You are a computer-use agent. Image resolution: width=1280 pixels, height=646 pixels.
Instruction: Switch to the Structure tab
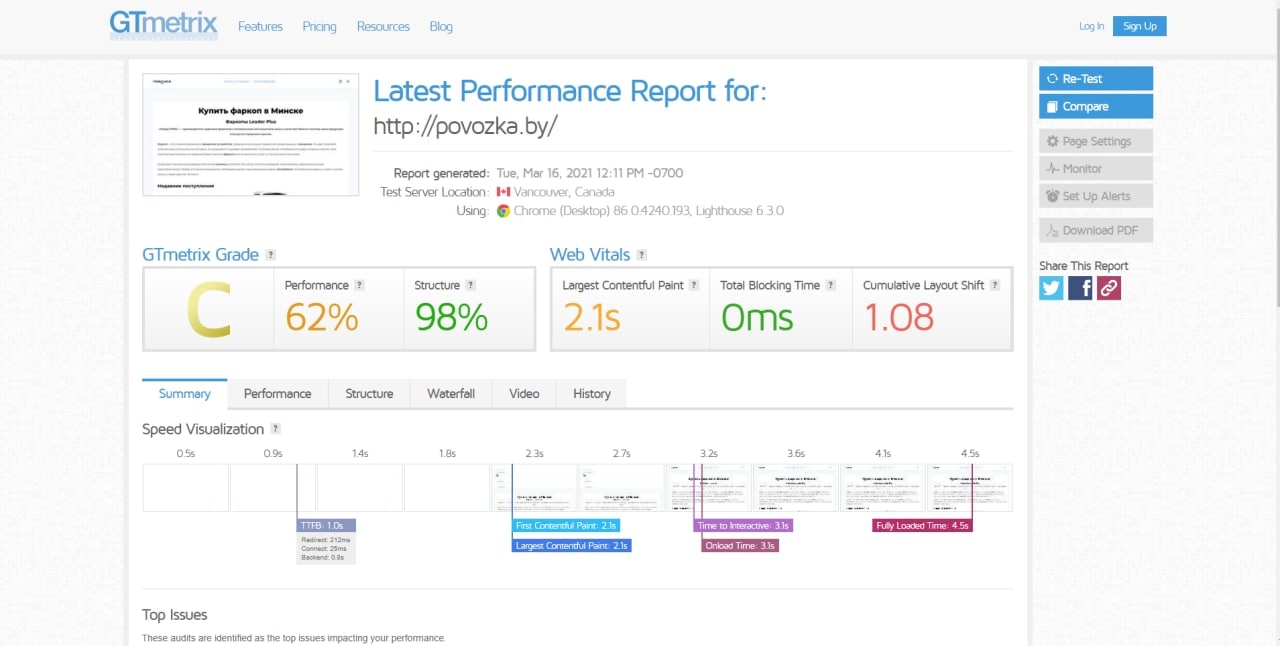tap(369, 394)
